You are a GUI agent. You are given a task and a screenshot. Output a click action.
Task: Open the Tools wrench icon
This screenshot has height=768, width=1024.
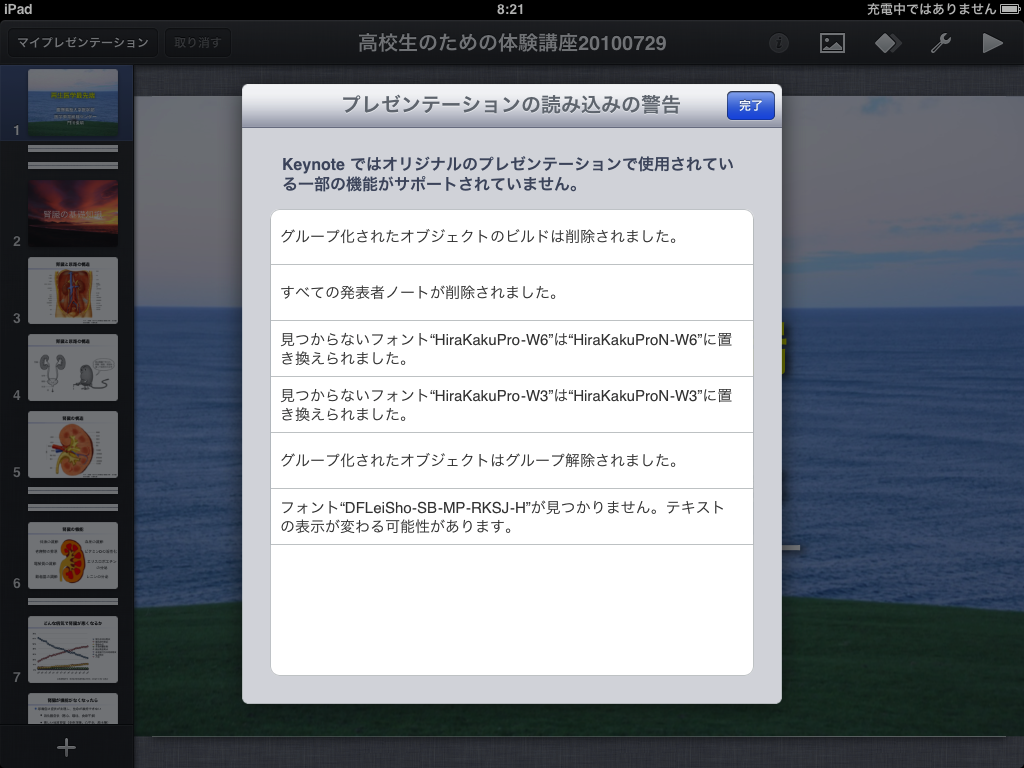tap(940, 43)
